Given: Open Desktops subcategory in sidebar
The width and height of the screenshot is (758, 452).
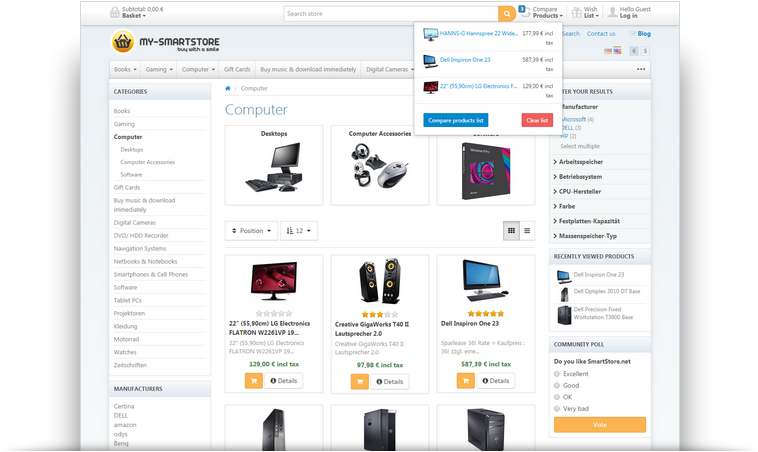Looking at the screenshot, I should pos(132,150).
